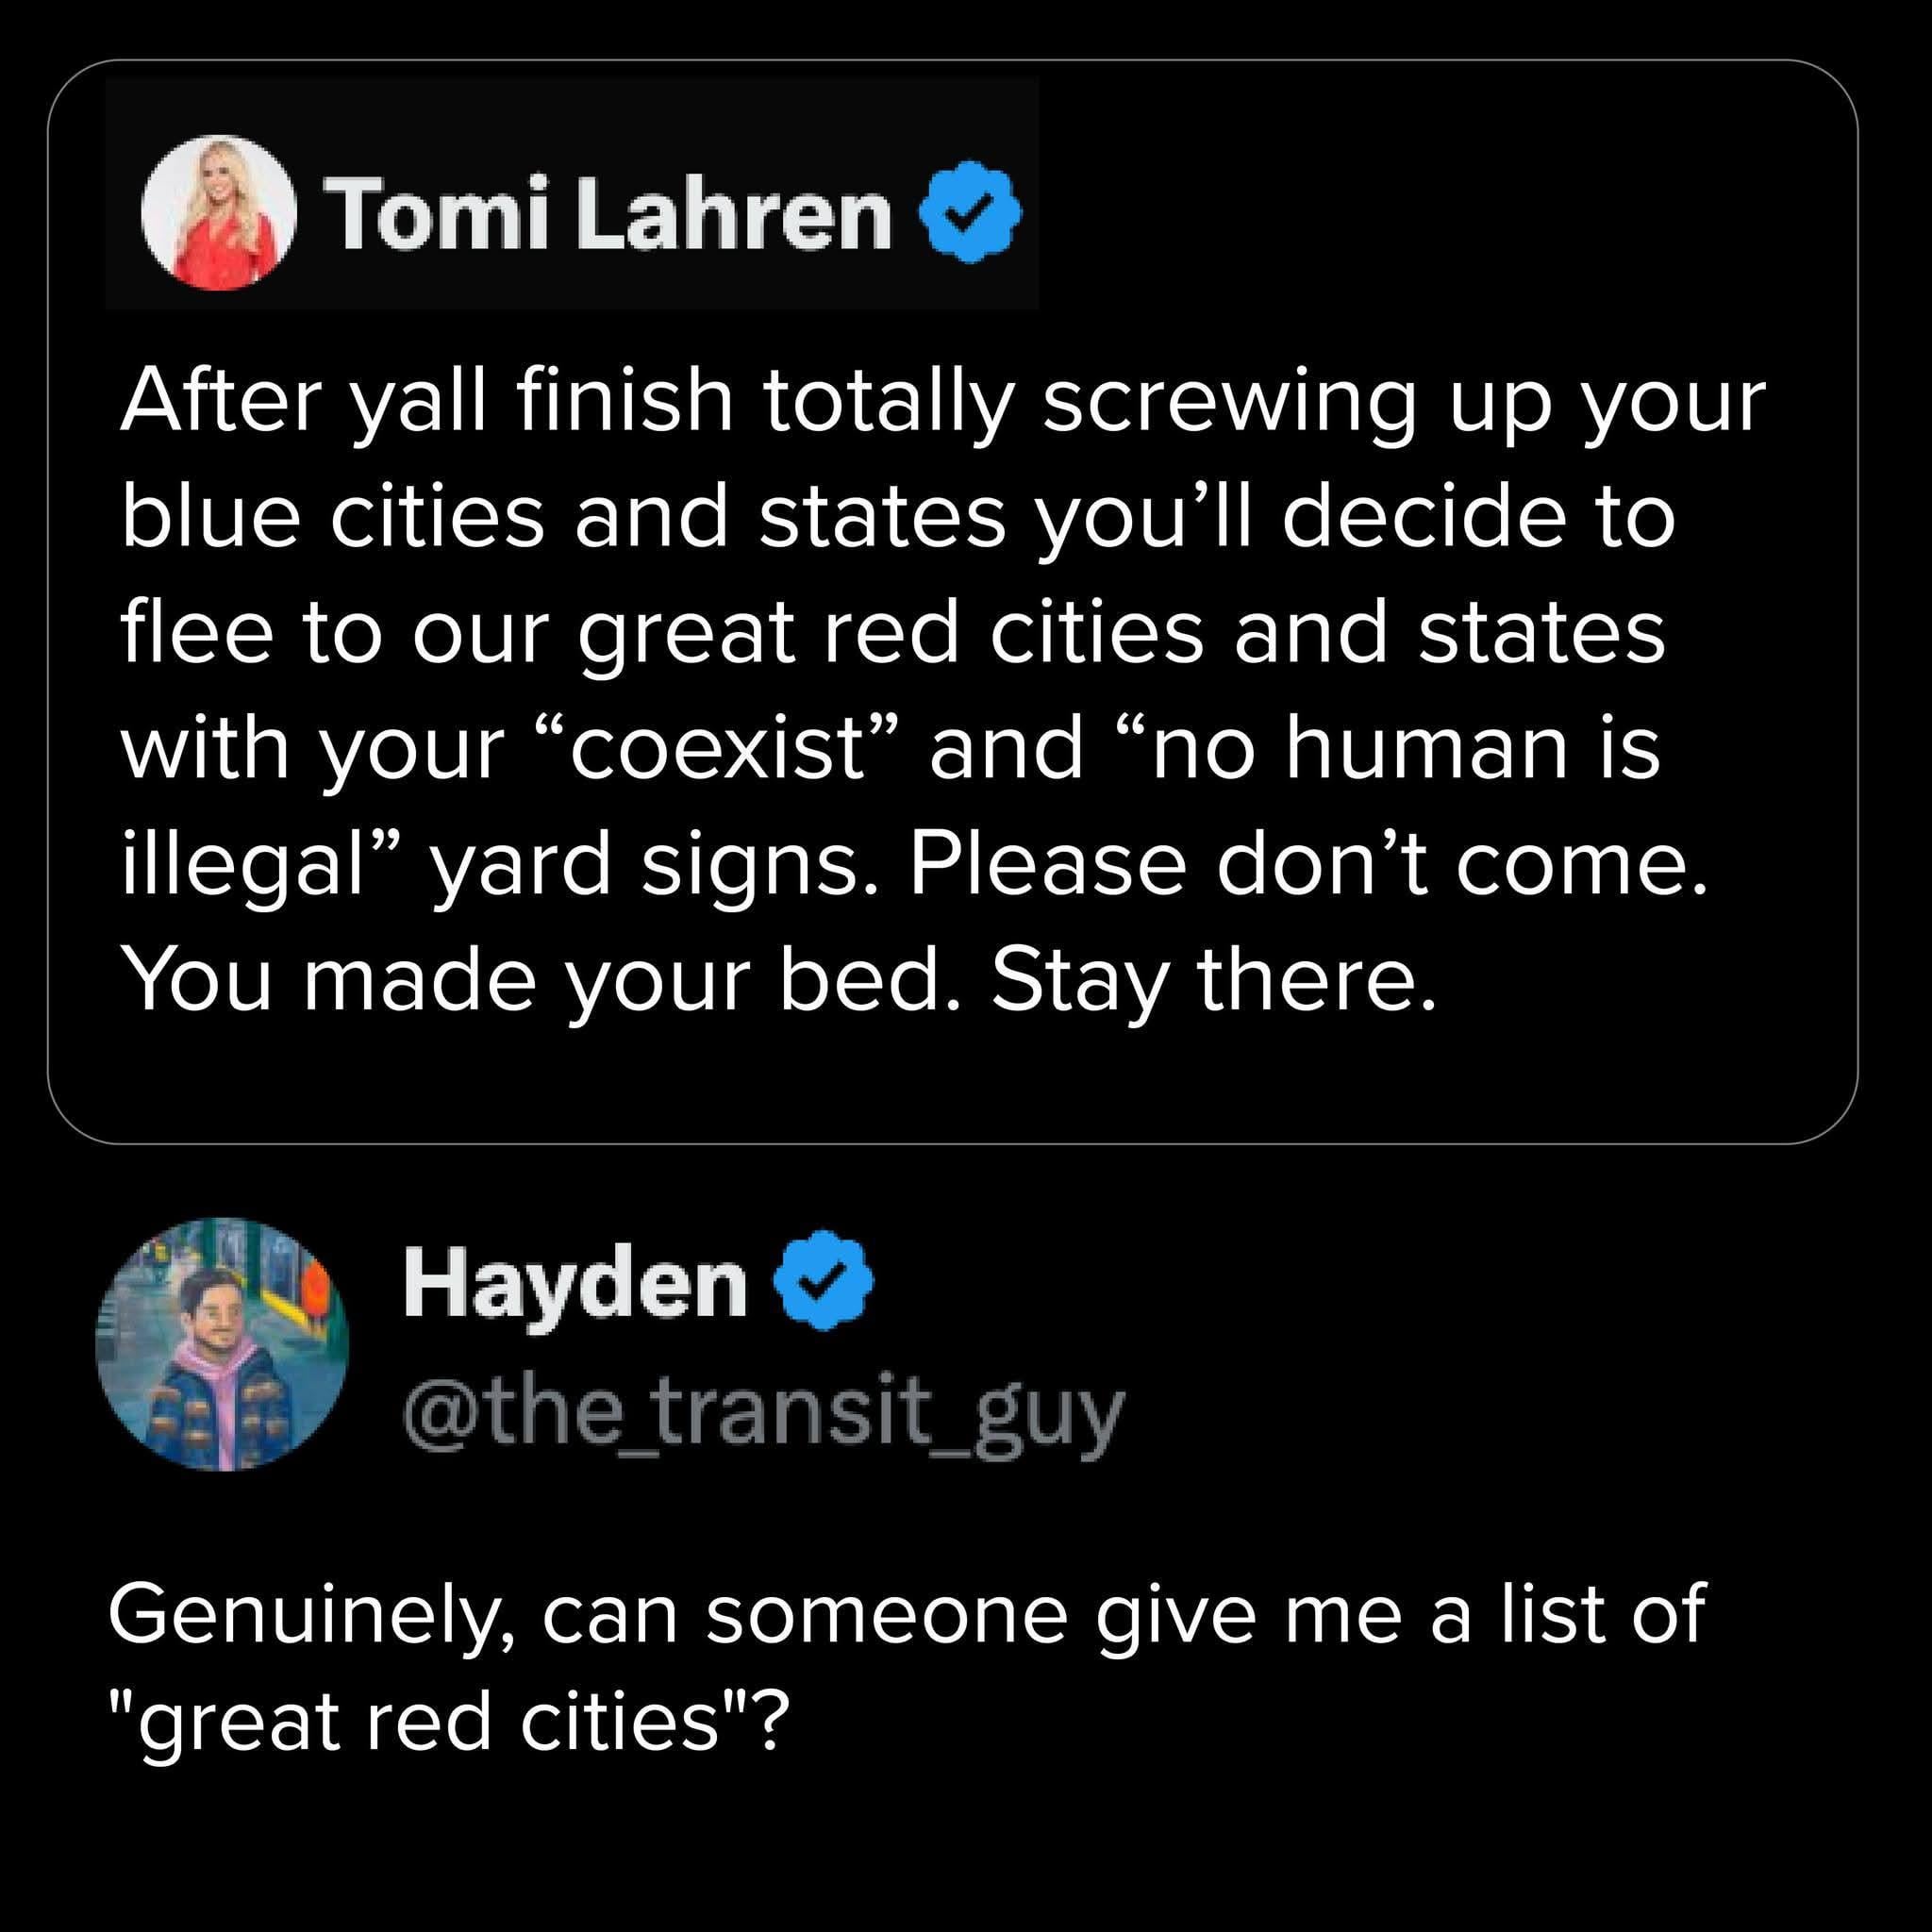
Task: Open Hayden's profile avatar
Action: pyautogui.click(x=222, y=1343)
